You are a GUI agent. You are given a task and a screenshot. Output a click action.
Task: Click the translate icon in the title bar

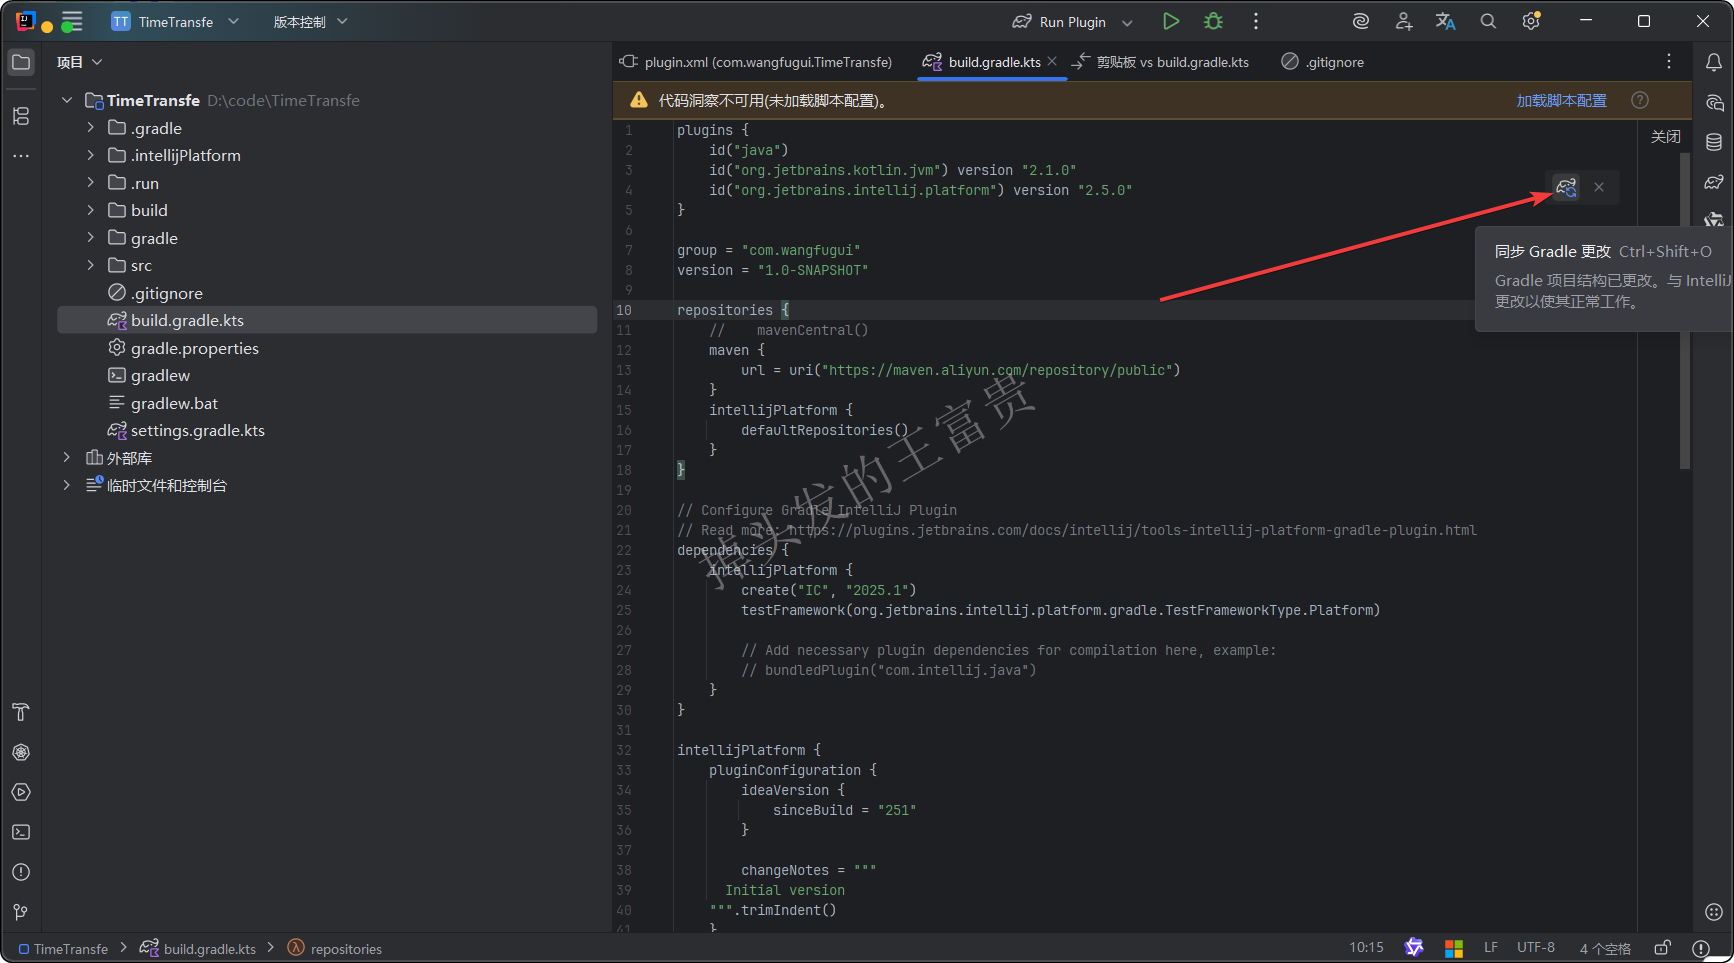pyautogui.click(x=1446, y=21)
